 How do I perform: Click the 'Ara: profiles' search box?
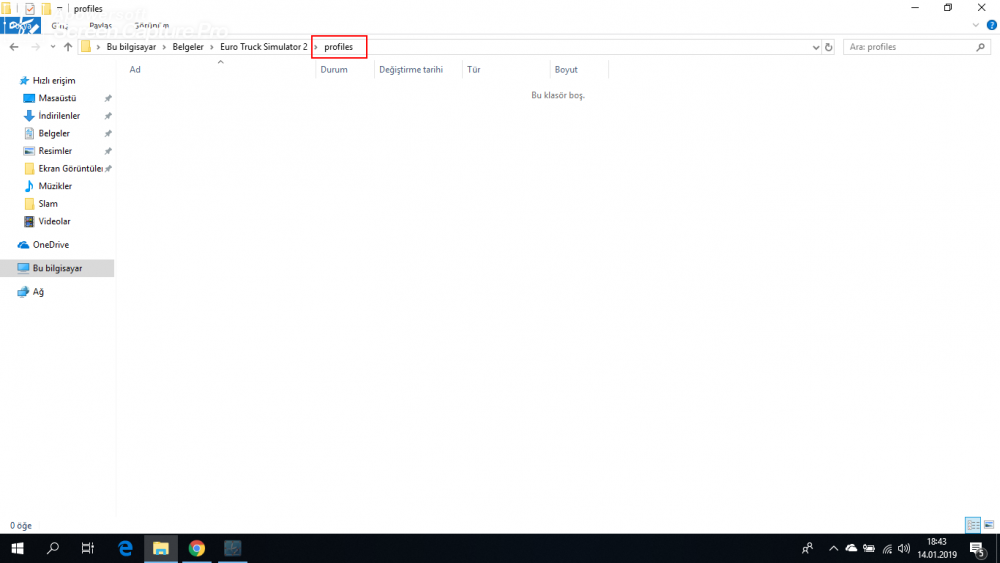pos(908,47)
